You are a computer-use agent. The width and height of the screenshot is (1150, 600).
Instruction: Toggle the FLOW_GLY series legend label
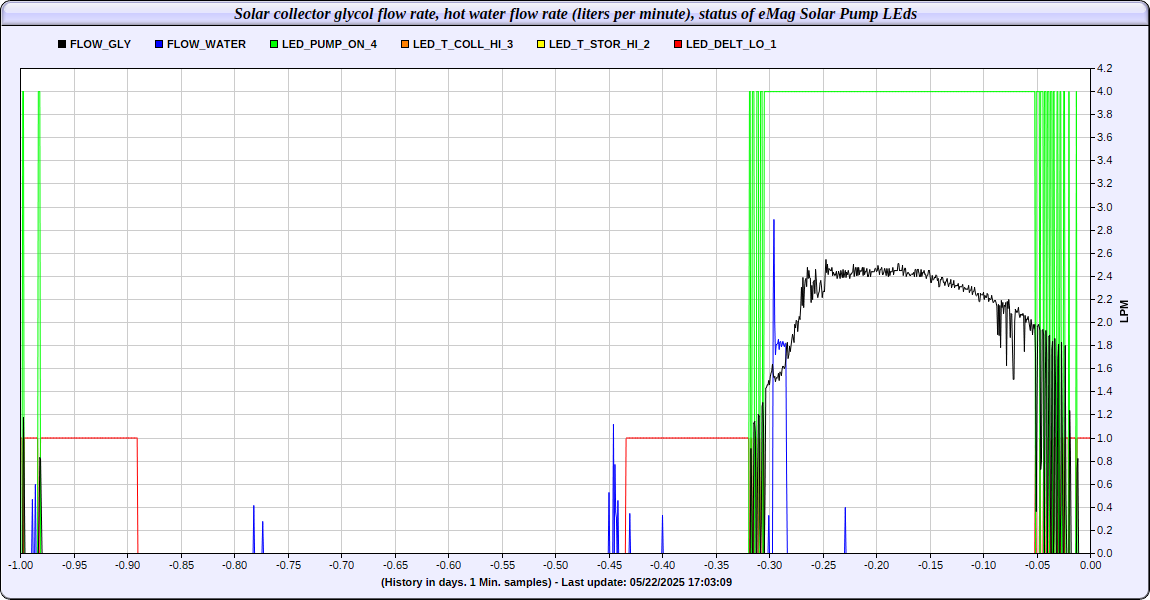100,45
